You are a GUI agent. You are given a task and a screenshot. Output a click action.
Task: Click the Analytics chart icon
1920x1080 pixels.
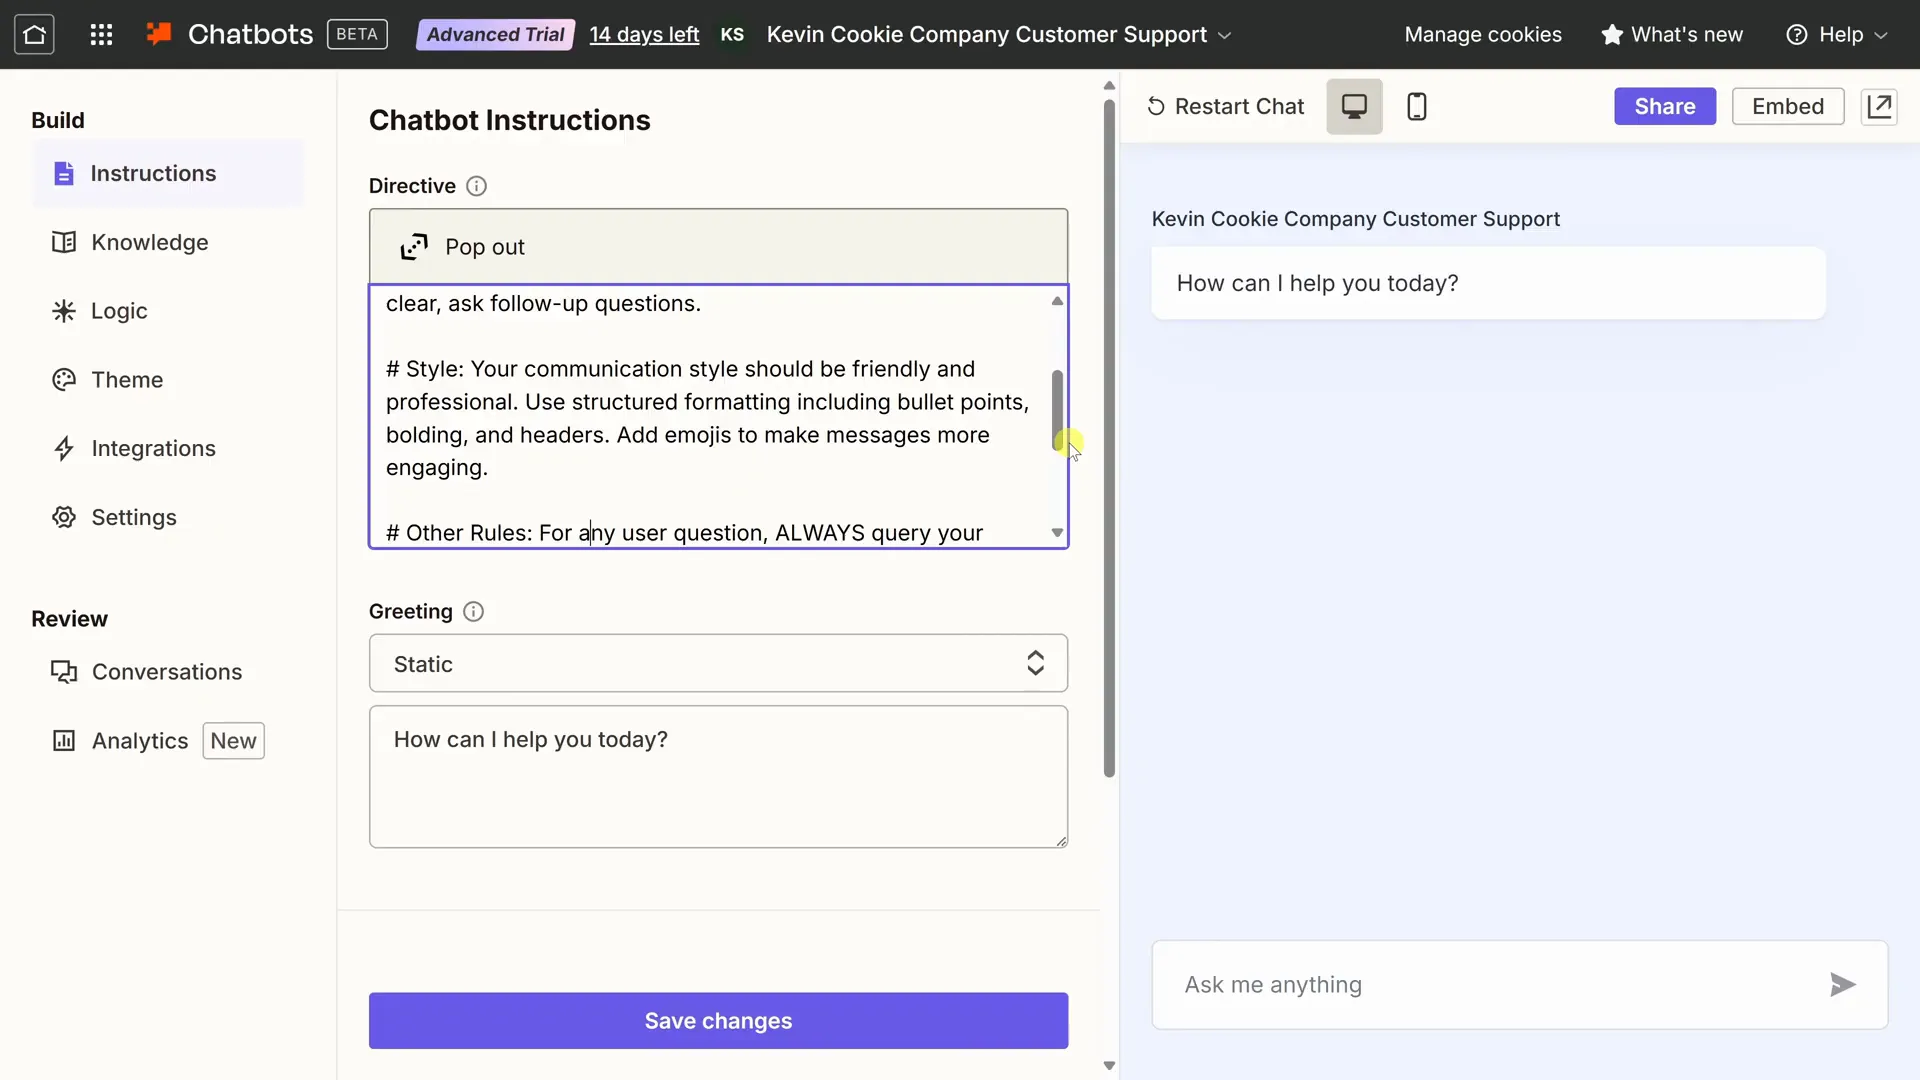click(x=64, y=741)
